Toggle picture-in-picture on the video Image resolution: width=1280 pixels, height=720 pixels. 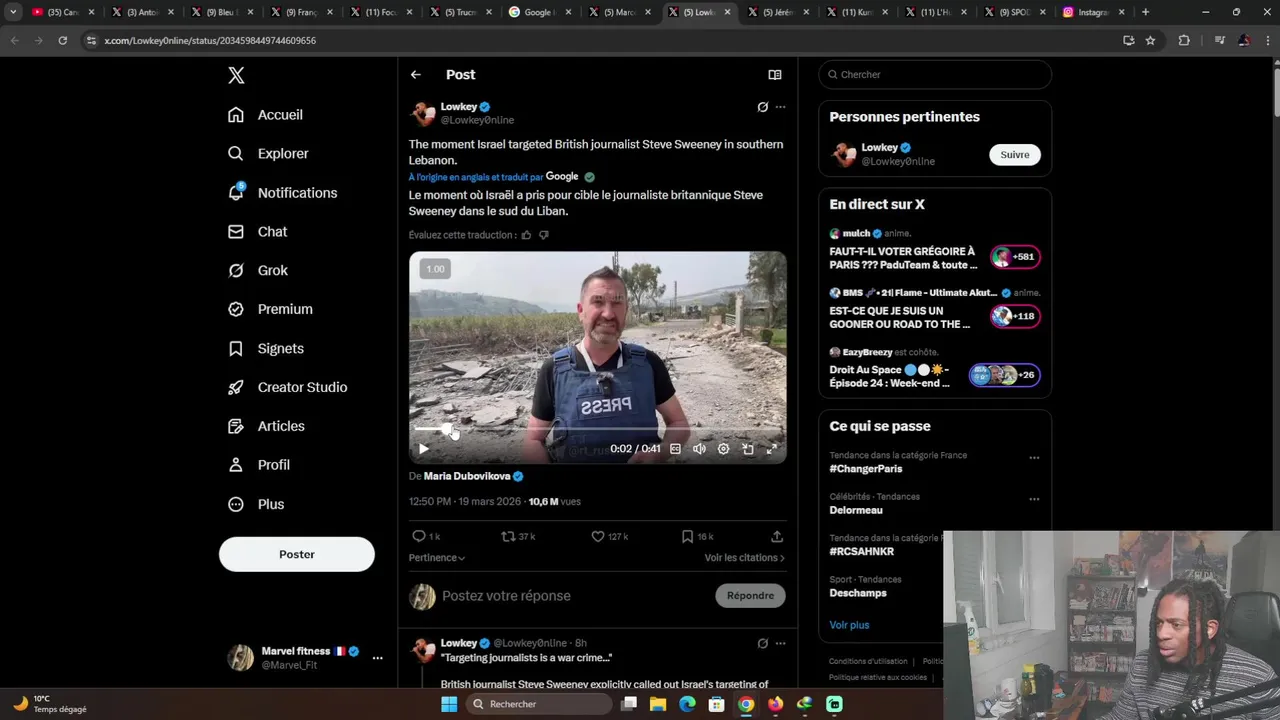(747, 449)
